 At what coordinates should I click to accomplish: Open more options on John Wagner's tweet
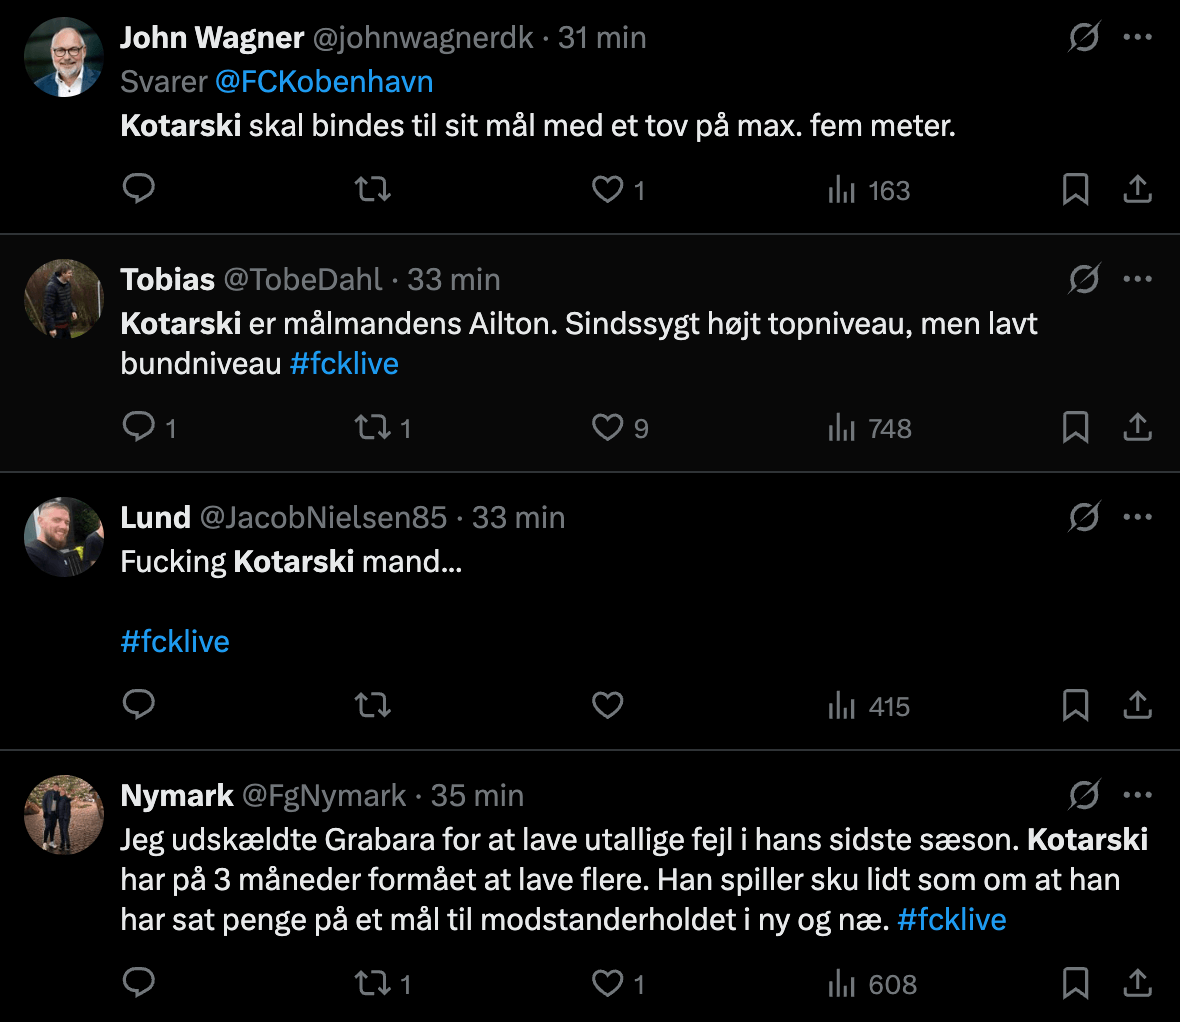(x=1138, y=38)
